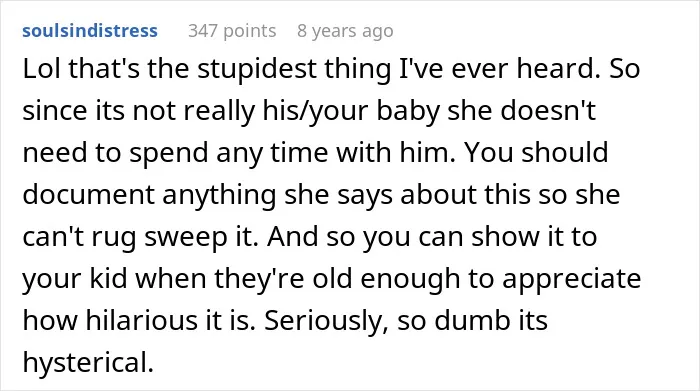Viewport: 700px width, 391px height.
Task: Click the 8 years ago timestamp
Action: click(345, 31)
